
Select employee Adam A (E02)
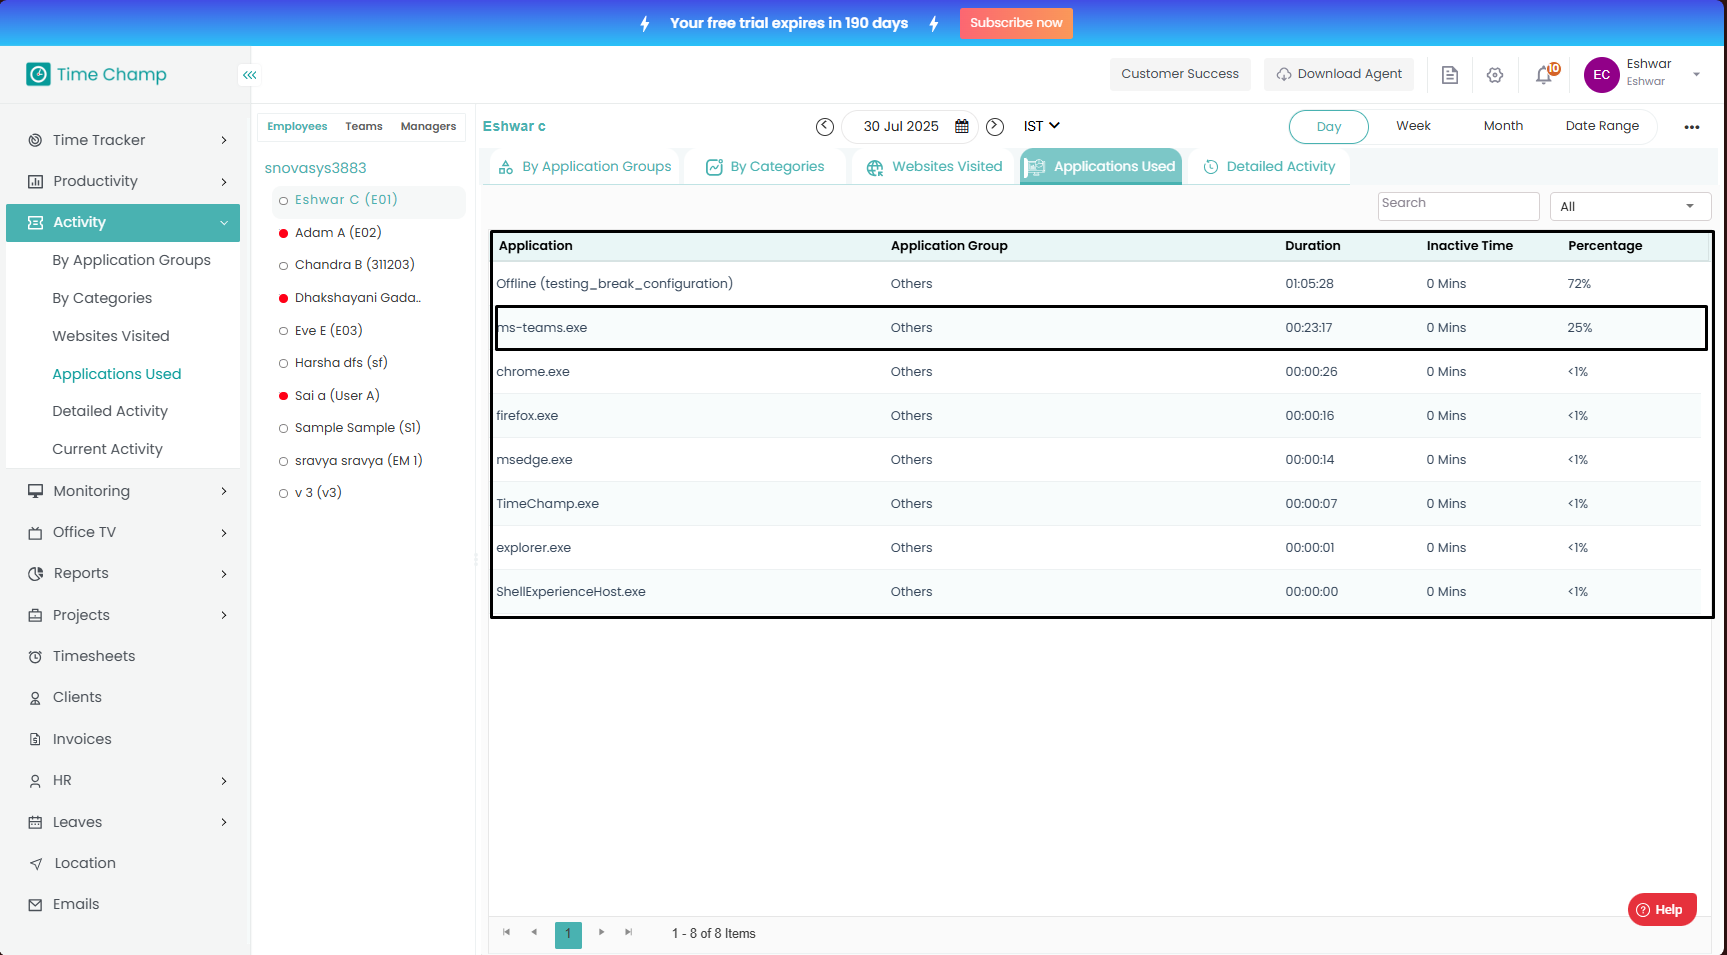(x=338, y=233)
